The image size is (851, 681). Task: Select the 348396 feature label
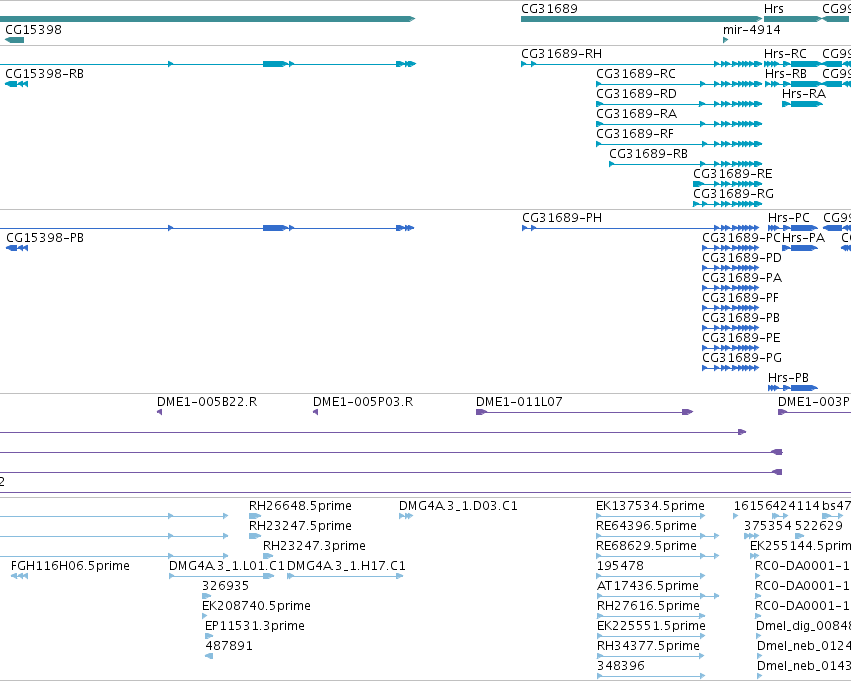[620, 666]
